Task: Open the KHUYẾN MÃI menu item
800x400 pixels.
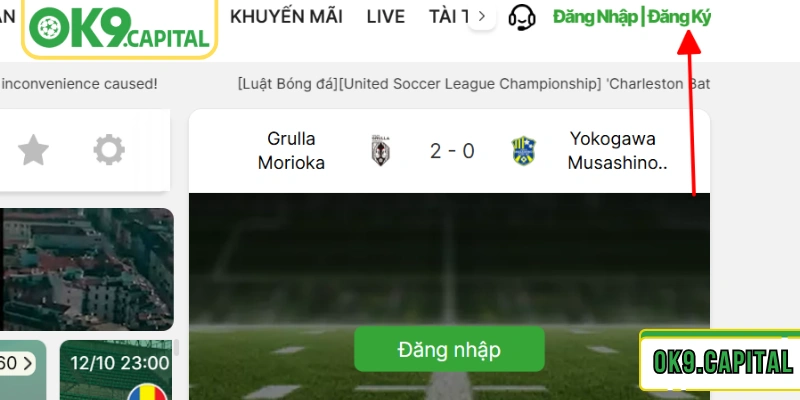Action: 286,17
